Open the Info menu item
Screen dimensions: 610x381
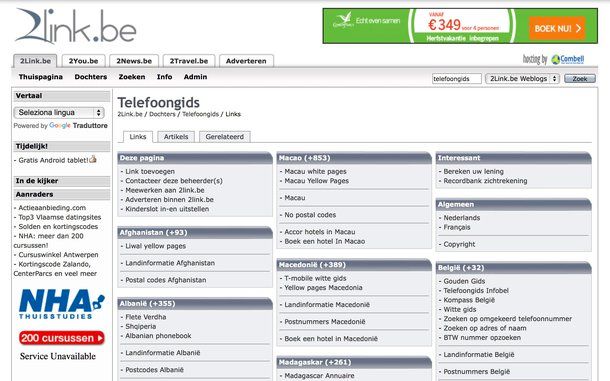165,77
